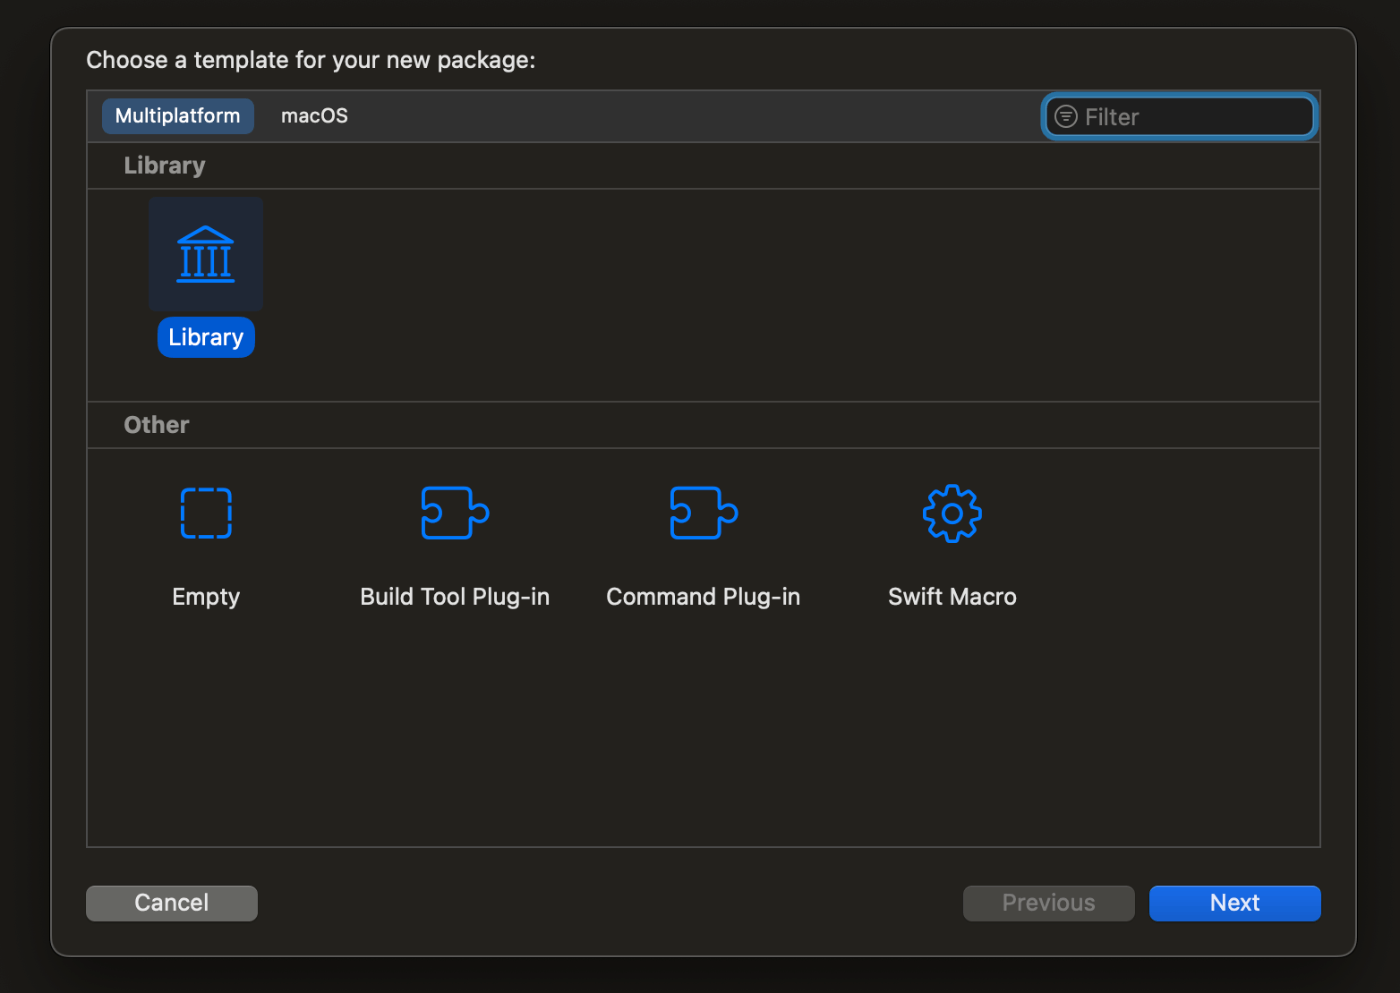Click the Other section header

(x=157, y=425)
